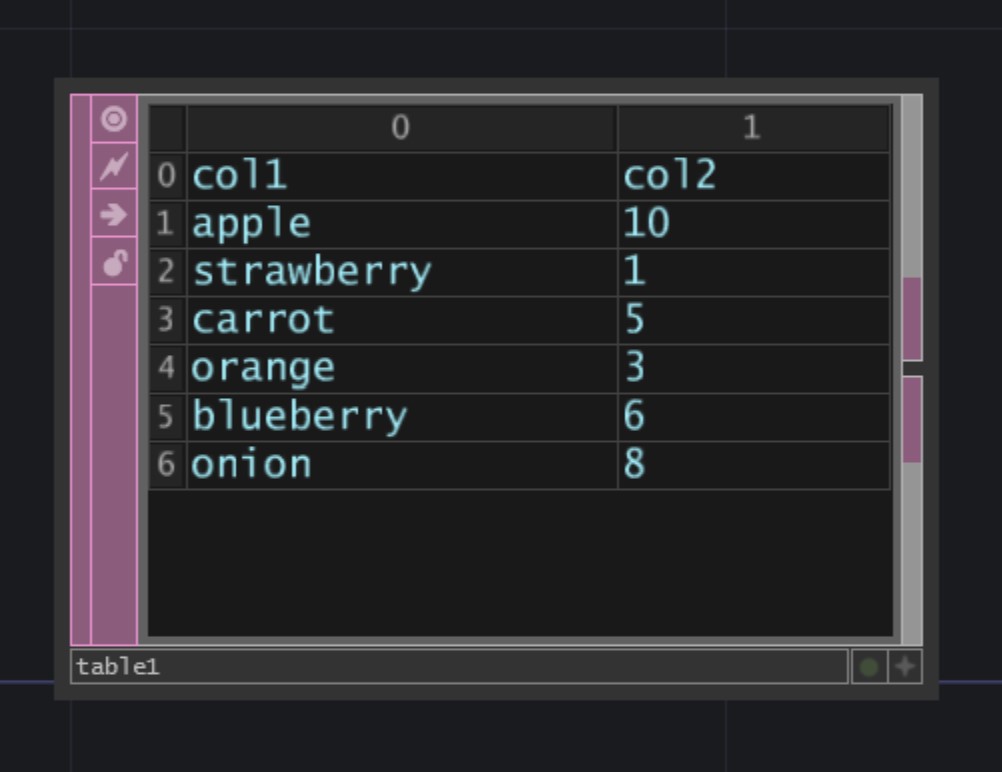Click row index 0 header
This screenshot has height=772, width=1002.
tap(167, 176)
